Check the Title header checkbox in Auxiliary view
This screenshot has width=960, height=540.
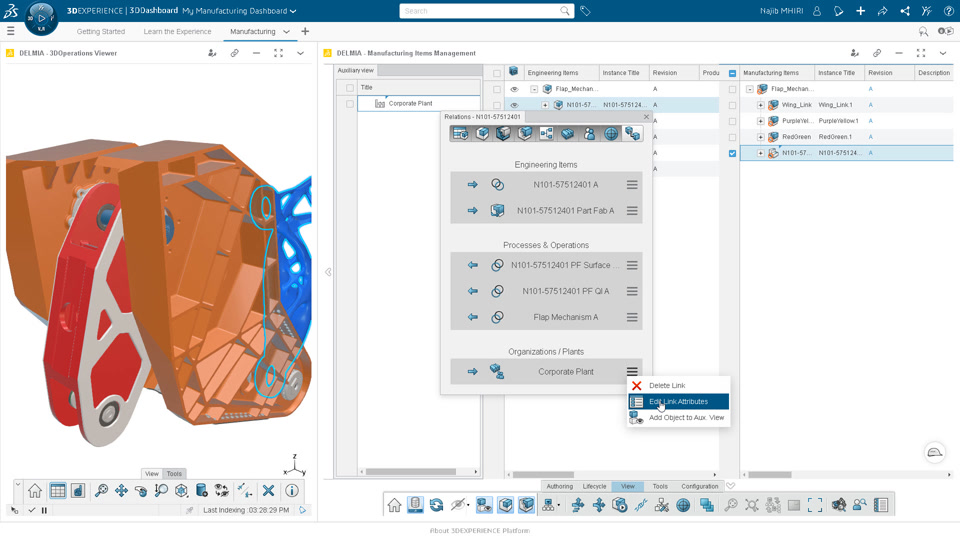pos(350,88)
